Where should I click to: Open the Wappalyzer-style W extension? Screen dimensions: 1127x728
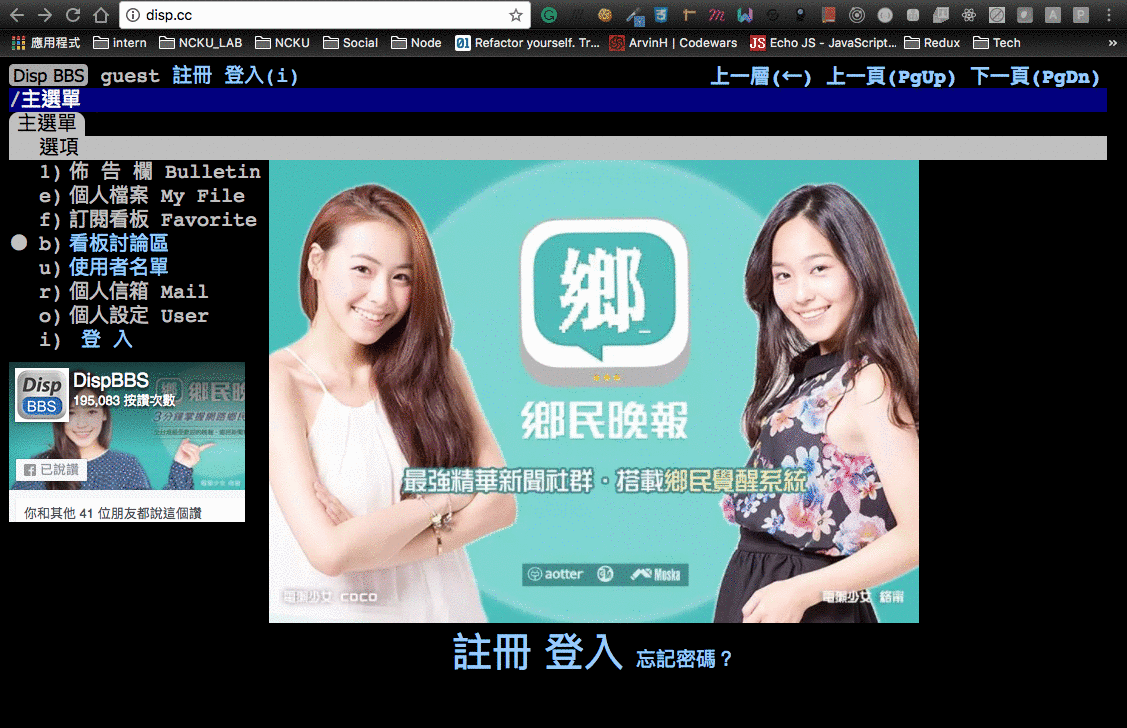[745, 15]
